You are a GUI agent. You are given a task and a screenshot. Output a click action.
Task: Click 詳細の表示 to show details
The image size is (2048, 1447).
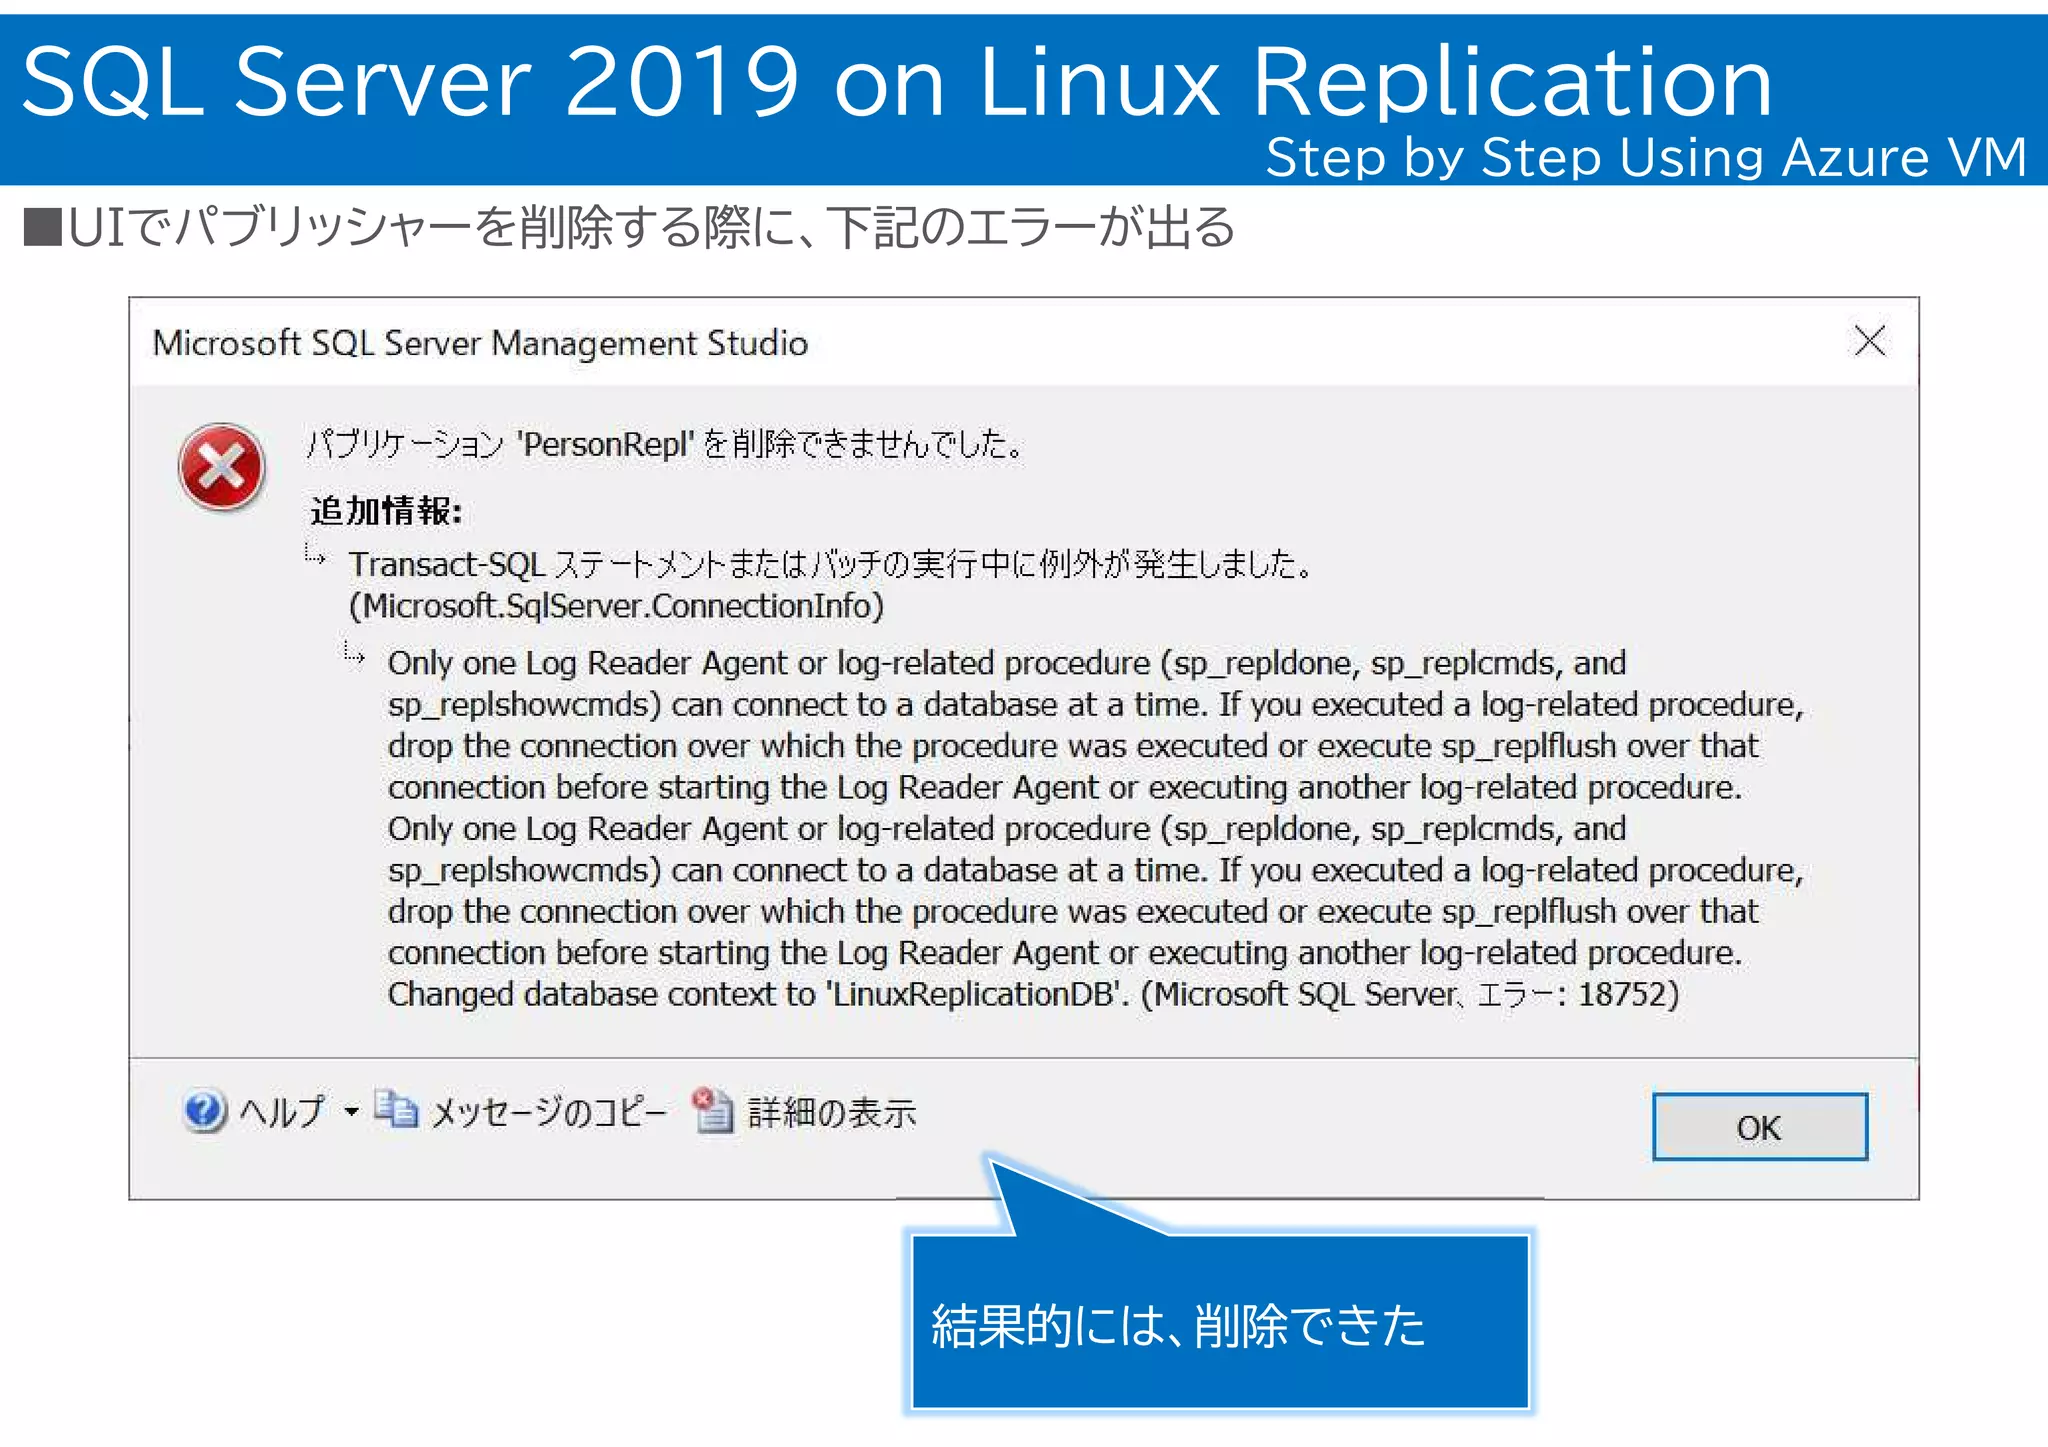pyautogui.click(x=831, y=1112)
